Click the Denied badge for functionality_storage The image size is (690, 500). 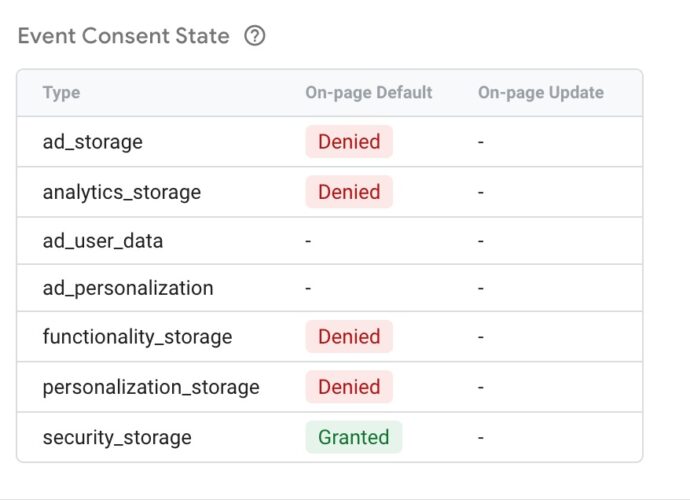[x=349, y=337]
